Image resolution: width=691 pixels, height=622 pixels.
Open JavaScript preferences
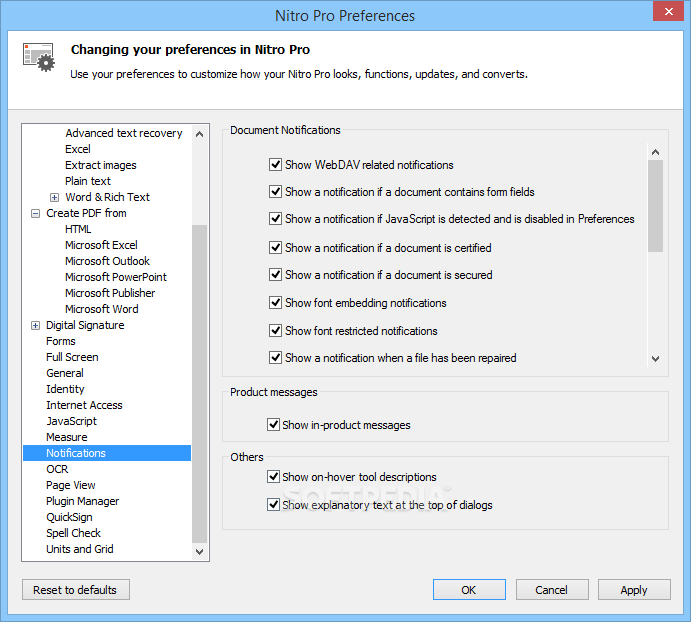point(71,421)
